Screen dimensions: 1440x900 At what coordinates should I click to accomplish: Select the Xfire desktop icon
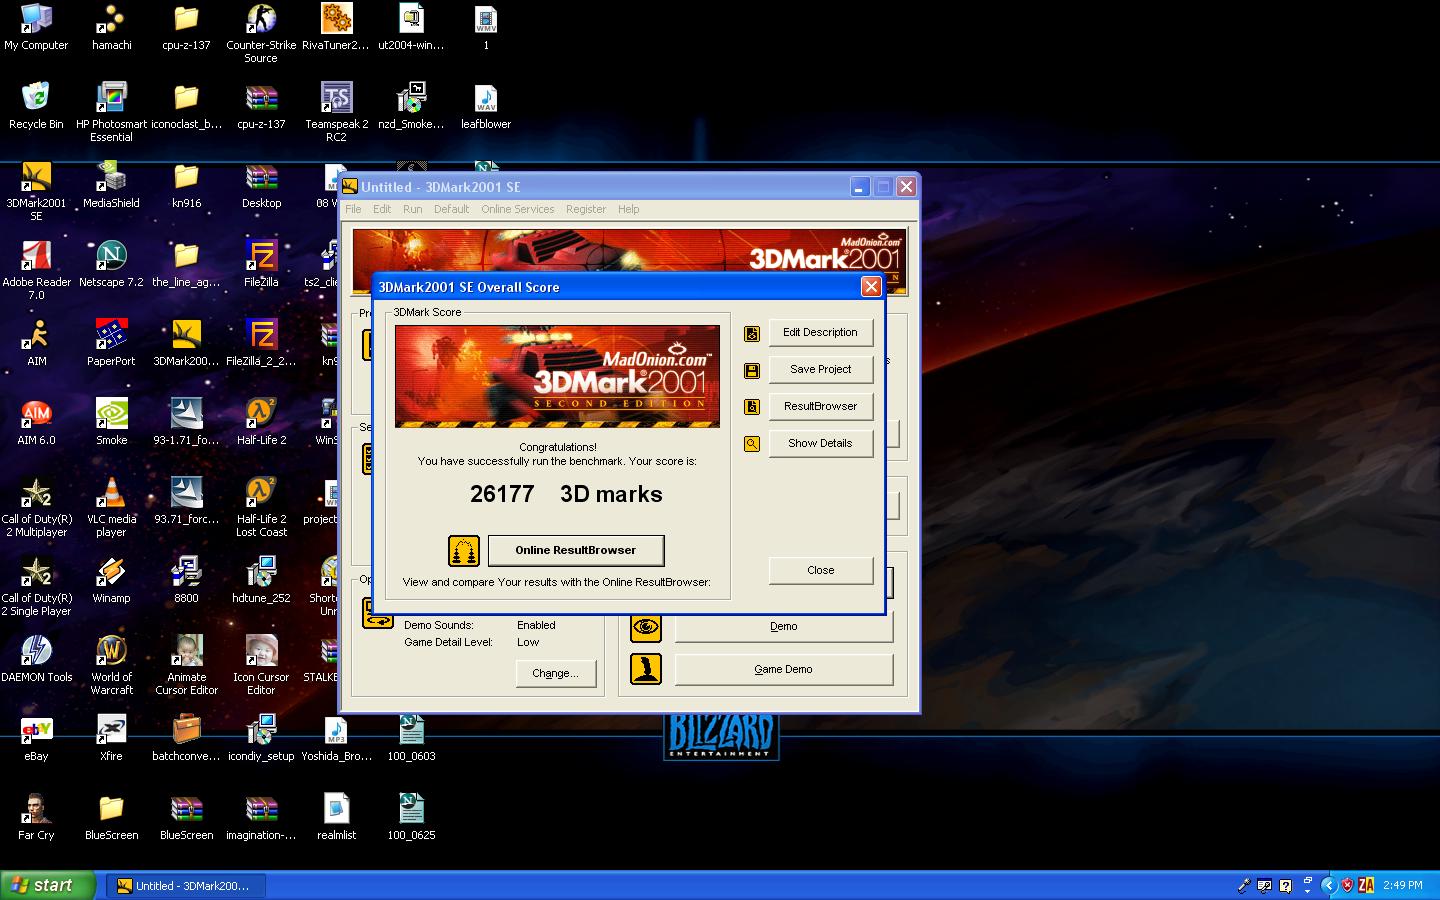coord(111,738)
